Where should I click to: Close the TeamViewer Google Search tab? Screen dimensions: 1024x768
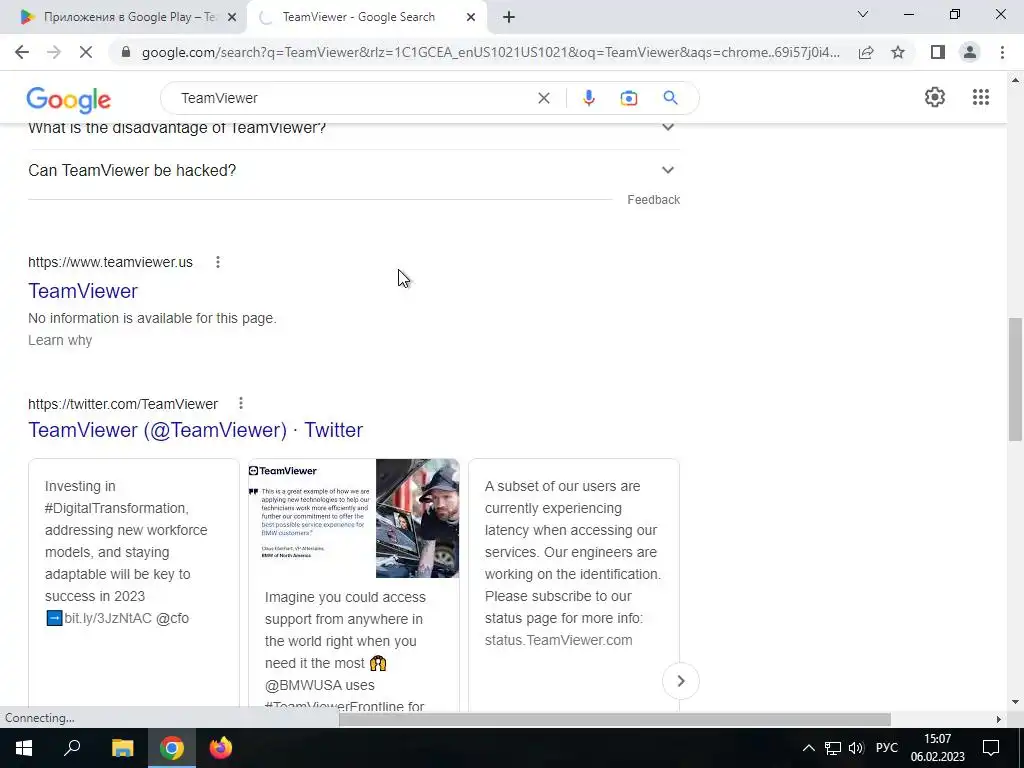471,18
